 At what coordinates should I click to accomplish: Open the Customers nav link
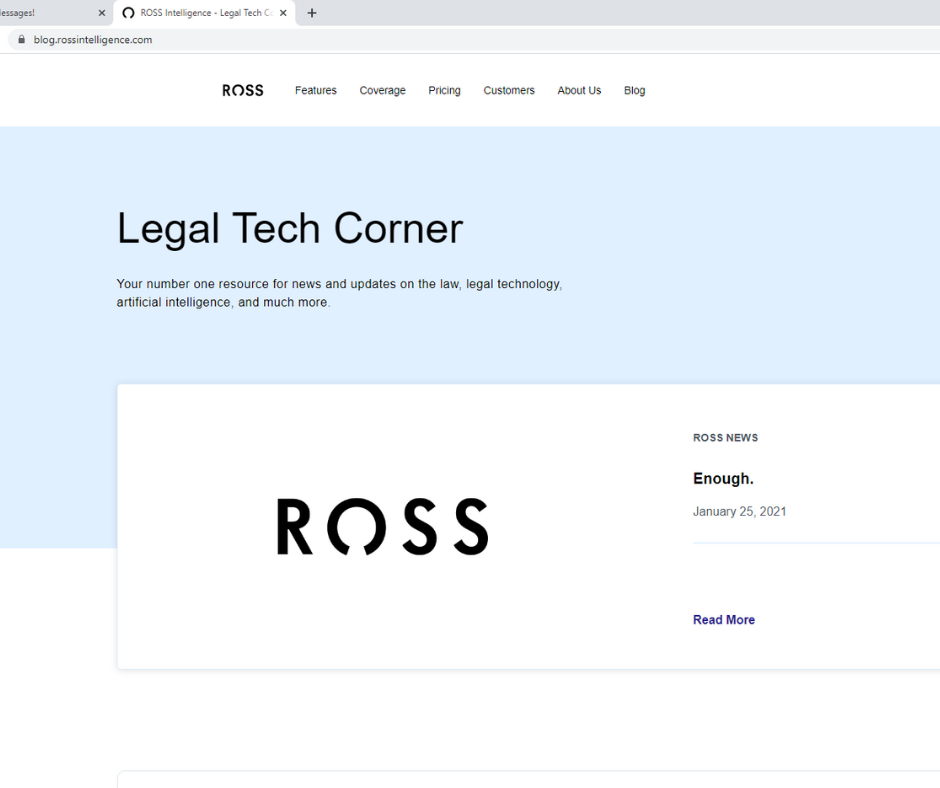[x=509, y=91]
